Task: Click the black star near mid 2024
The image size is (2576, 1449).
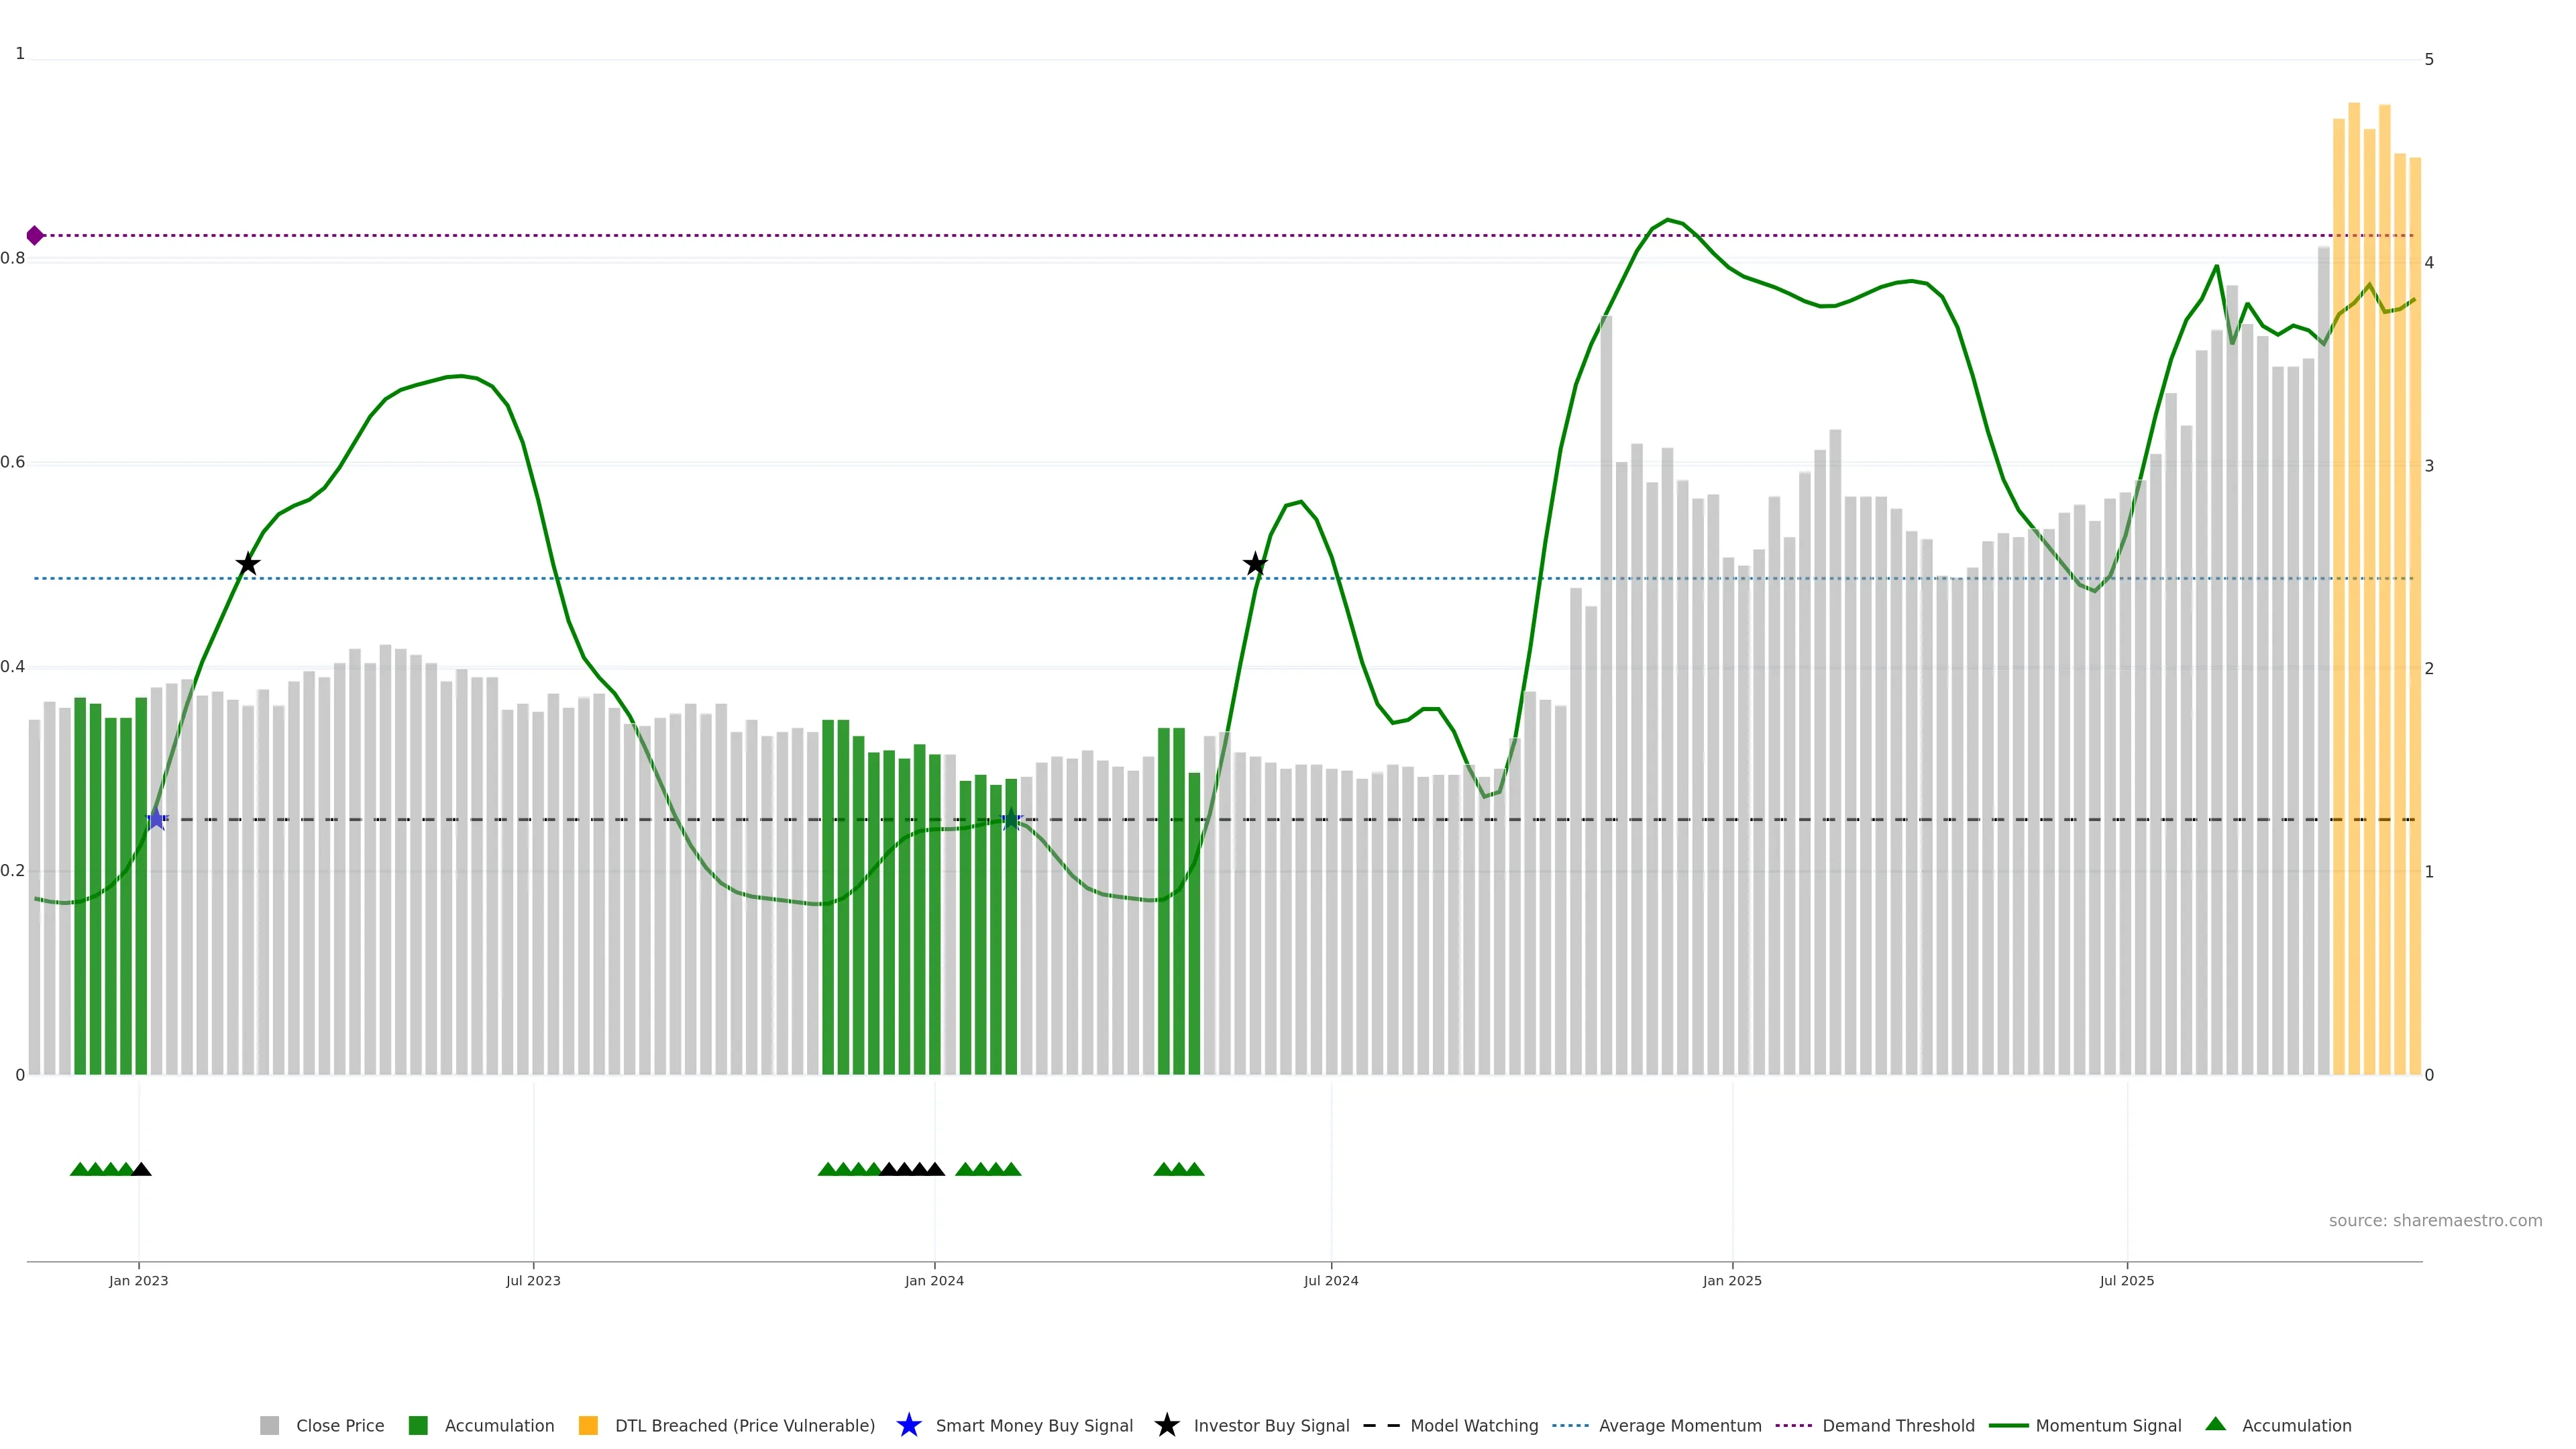Action: (1255, 564)
